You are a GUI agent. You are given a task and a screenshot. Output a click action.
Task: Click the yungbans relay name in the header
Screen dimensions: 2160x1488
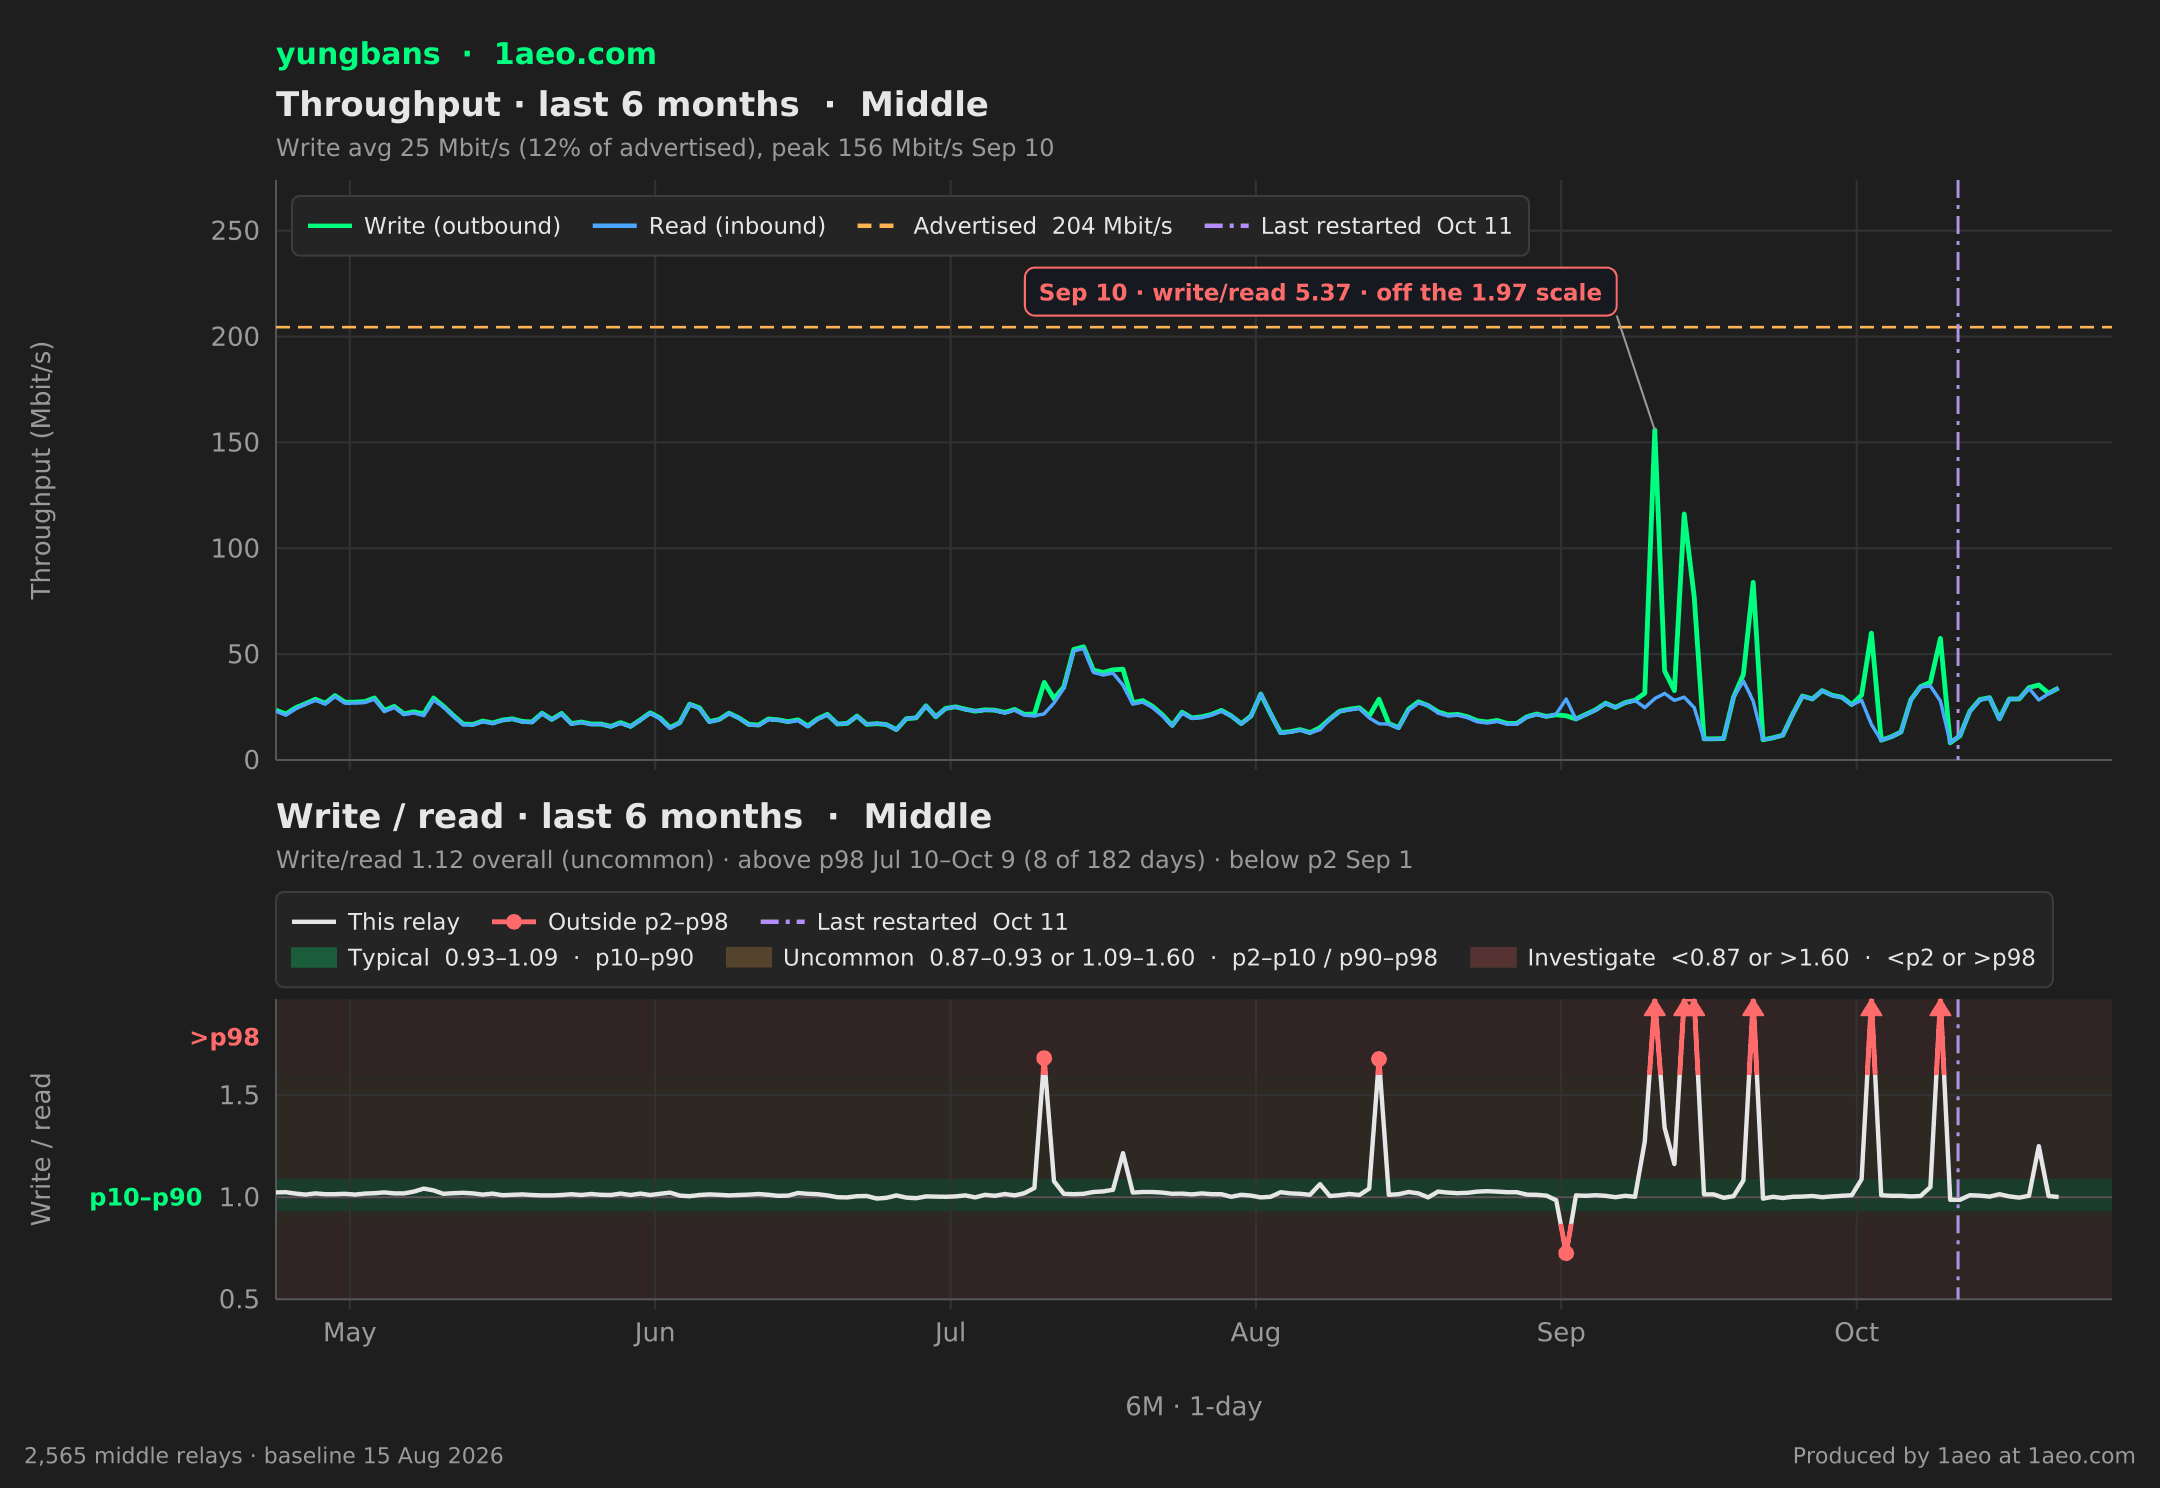pyautogui.click(x=358, y=54)
